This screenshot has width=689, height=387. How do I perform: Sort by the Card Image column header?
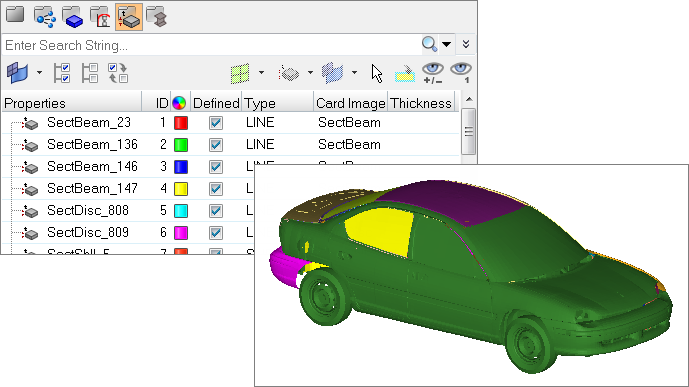(350, 103)
